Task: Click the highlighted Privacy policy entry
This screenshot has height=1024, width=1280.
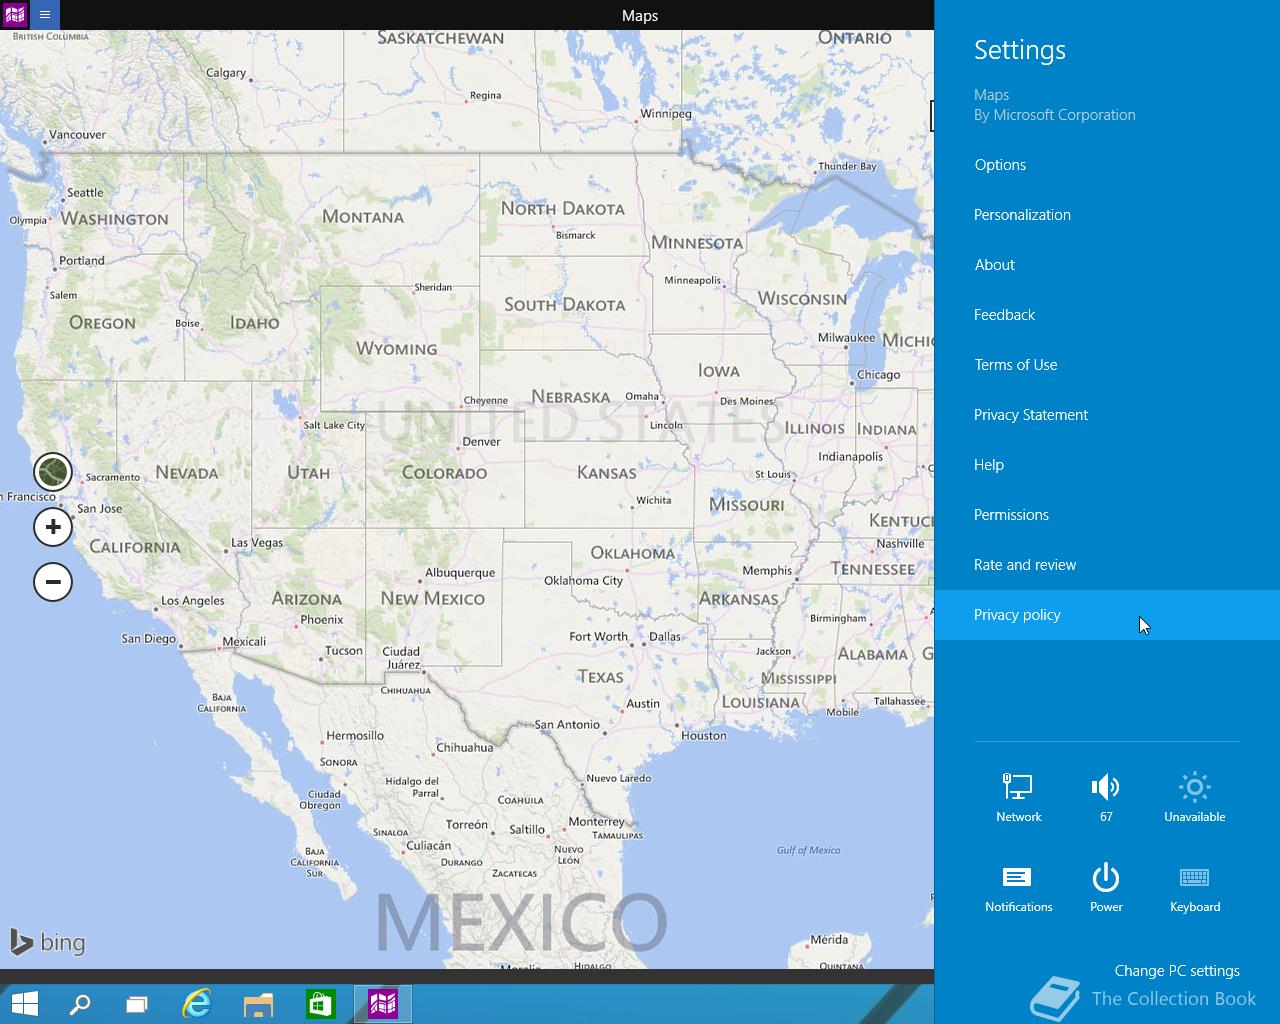Action: (1107, 615)
